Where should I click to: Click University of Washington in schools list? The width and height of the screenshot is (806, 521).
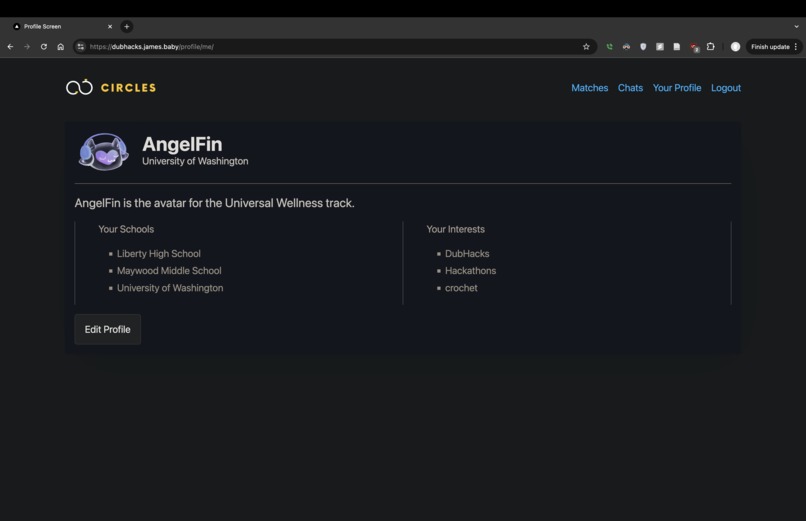[170, 288]
